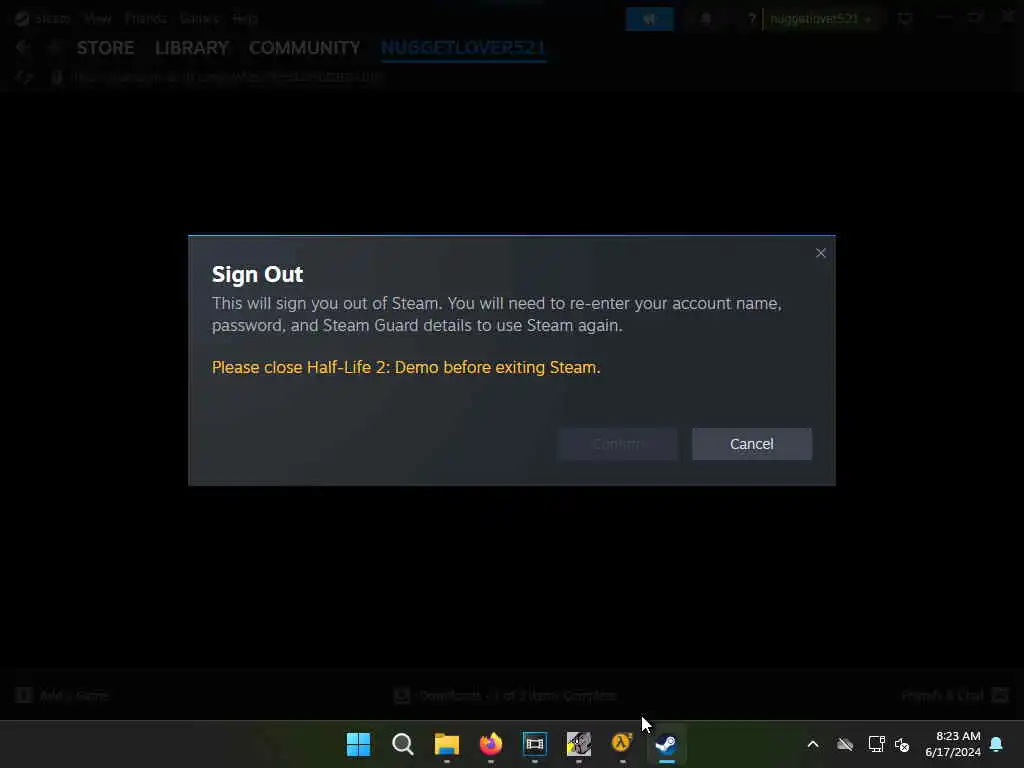Click the Big Picture mode monitor icon
This screenshot has width=1024, height=768.
904,19
